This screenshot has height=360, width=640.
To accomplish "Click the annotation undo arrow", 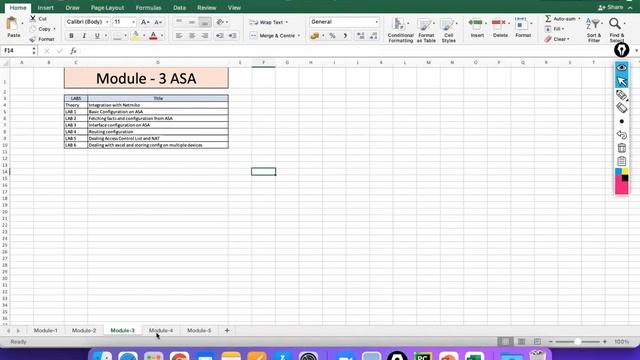I will click(622, 135).
